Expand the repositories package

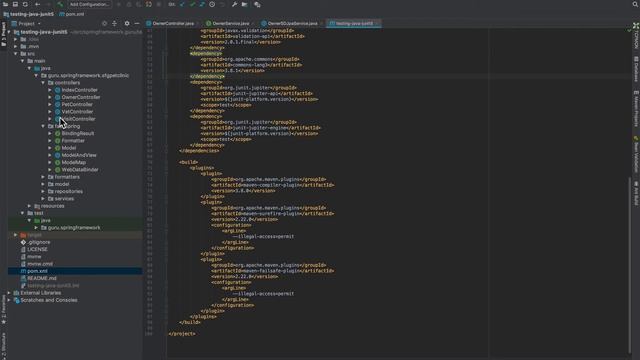pyautogui.click(x=43, y=191)
